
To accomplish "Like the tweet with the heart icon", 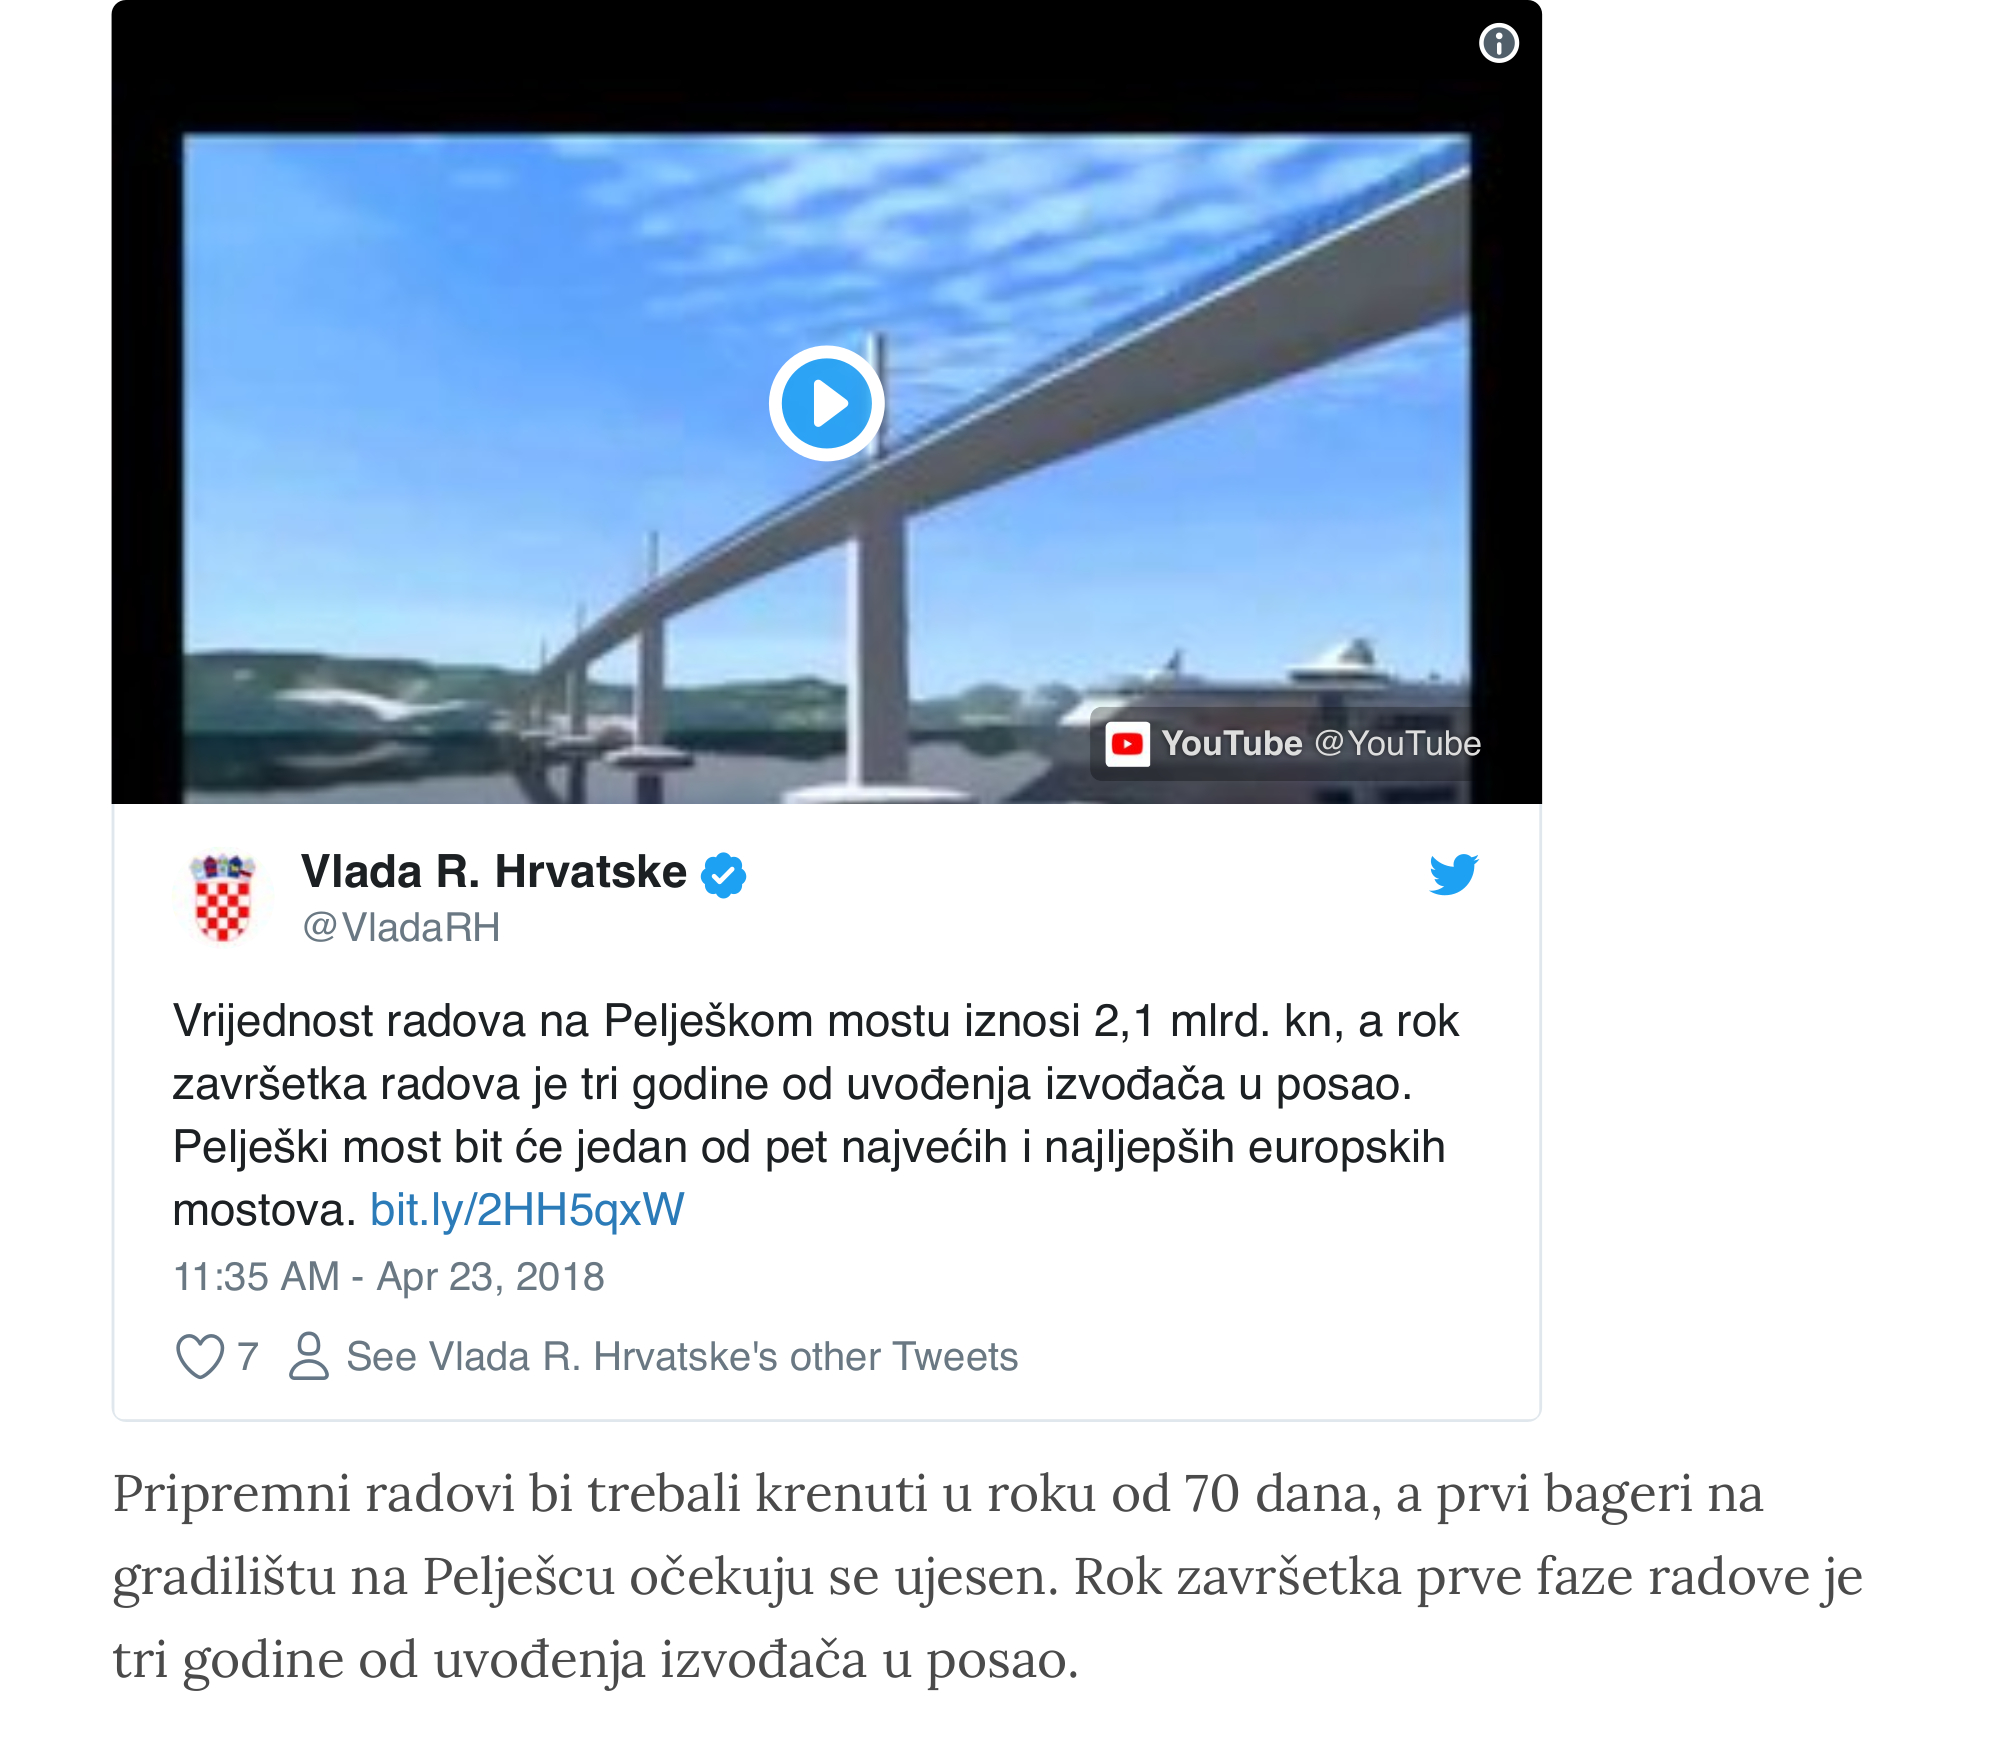I will pos(199,1357).
